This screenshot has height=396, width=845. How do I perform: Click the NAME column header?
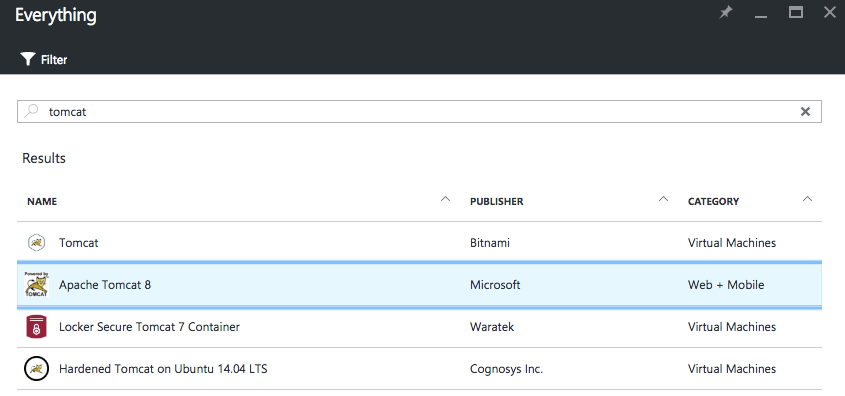(x=42, y=202)
